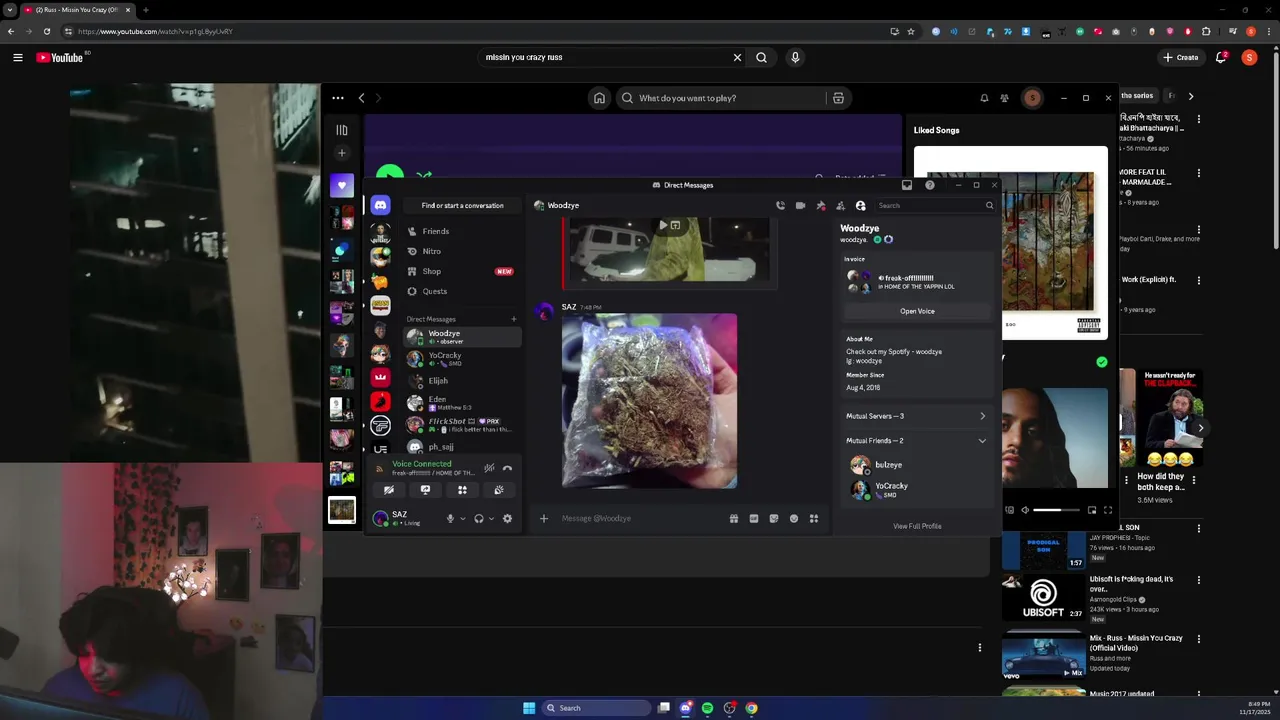Screen dimensions: 1280x720
Task: Open Nitro in Discord sidebar
Action: click(x=462, y=251)
